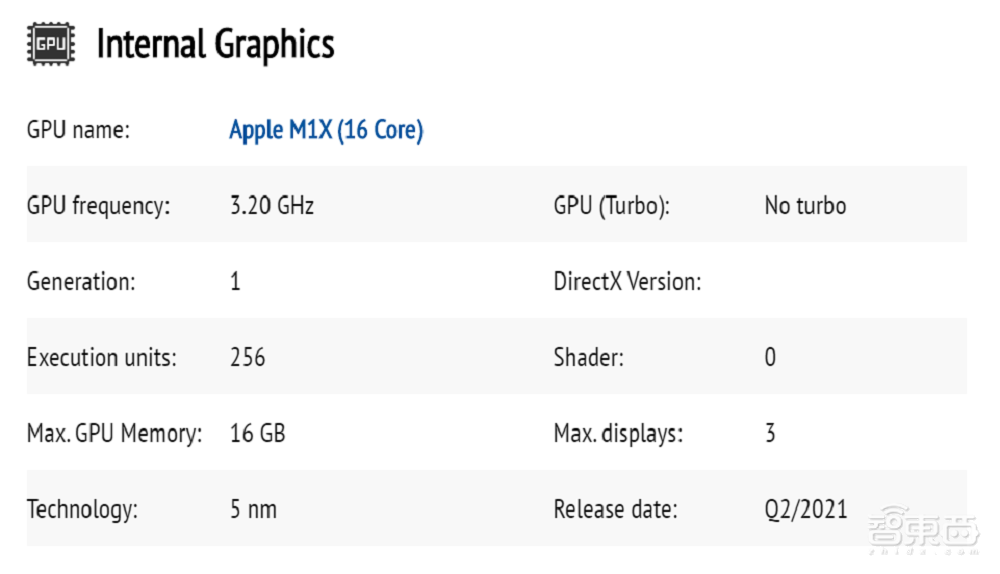Select the 5 nm technology value
This screenshot has width=1000, height=574.
[x=253, y=509]
